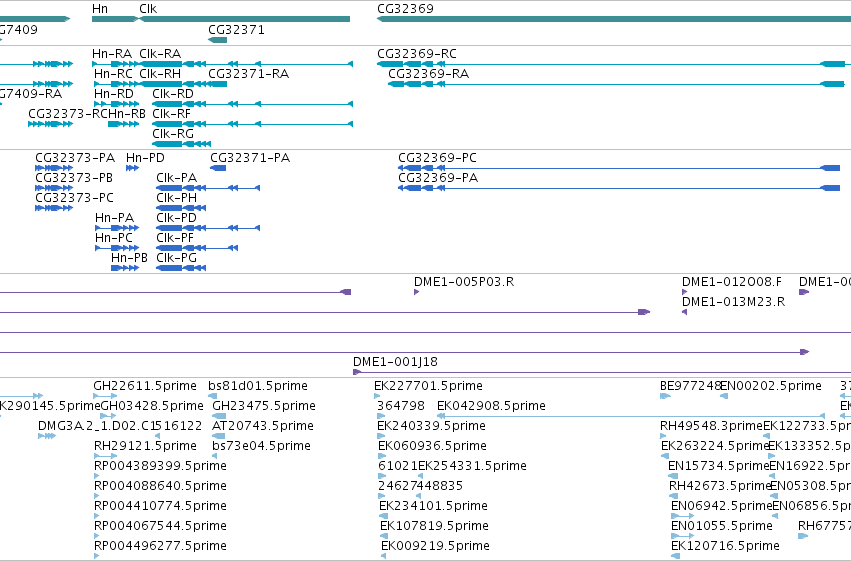Viewport: 851px width, 561px height.
Task: Click protein Clk-PG
Action: point(177,258)
